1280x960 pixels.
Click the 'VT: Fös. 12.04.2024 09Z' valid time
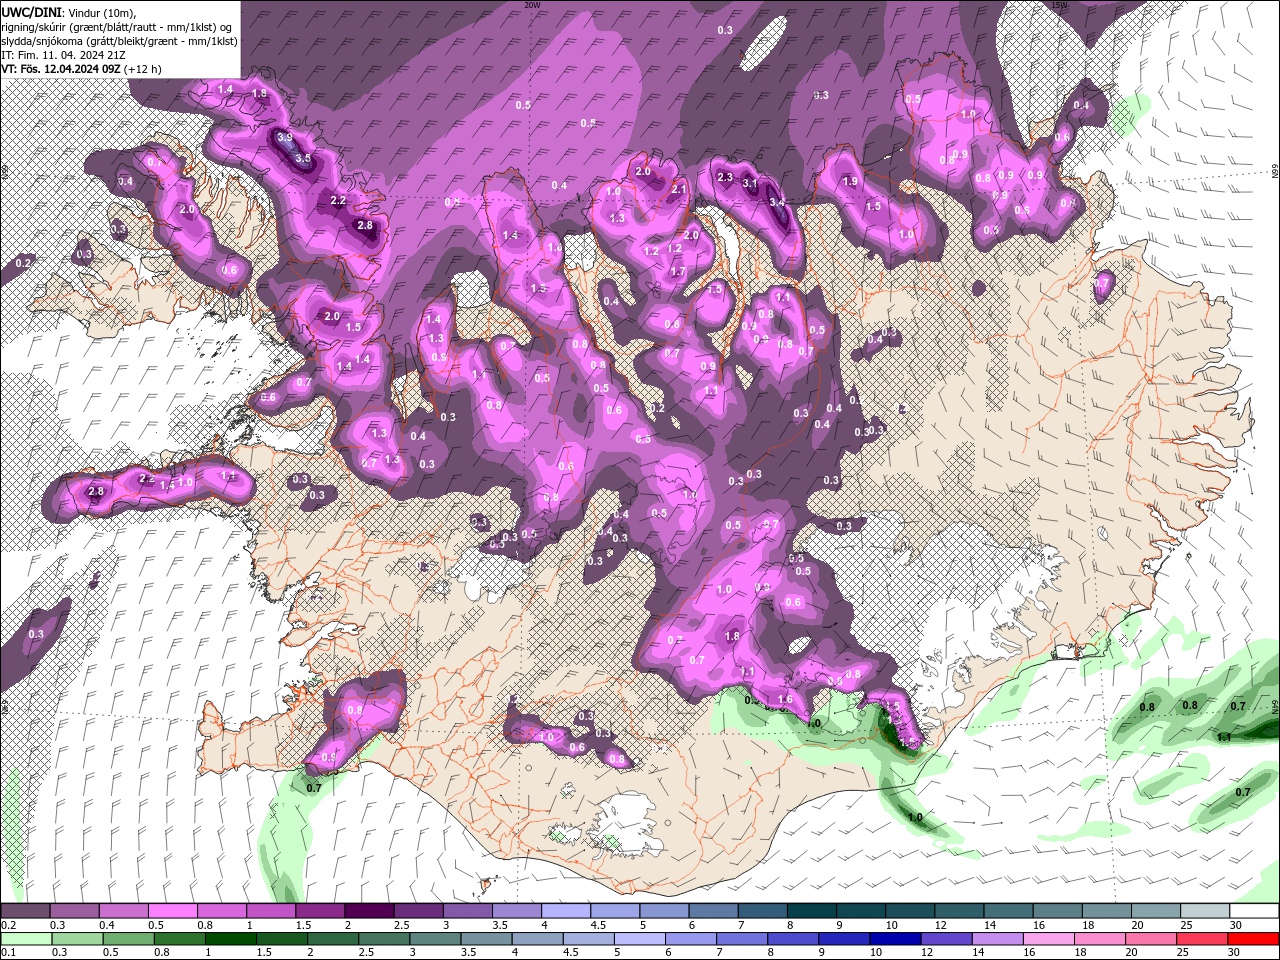pos(61,69)
